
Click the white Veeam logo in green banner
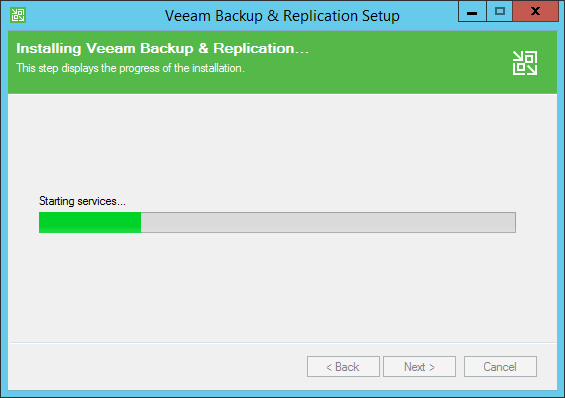click(525, 63)
